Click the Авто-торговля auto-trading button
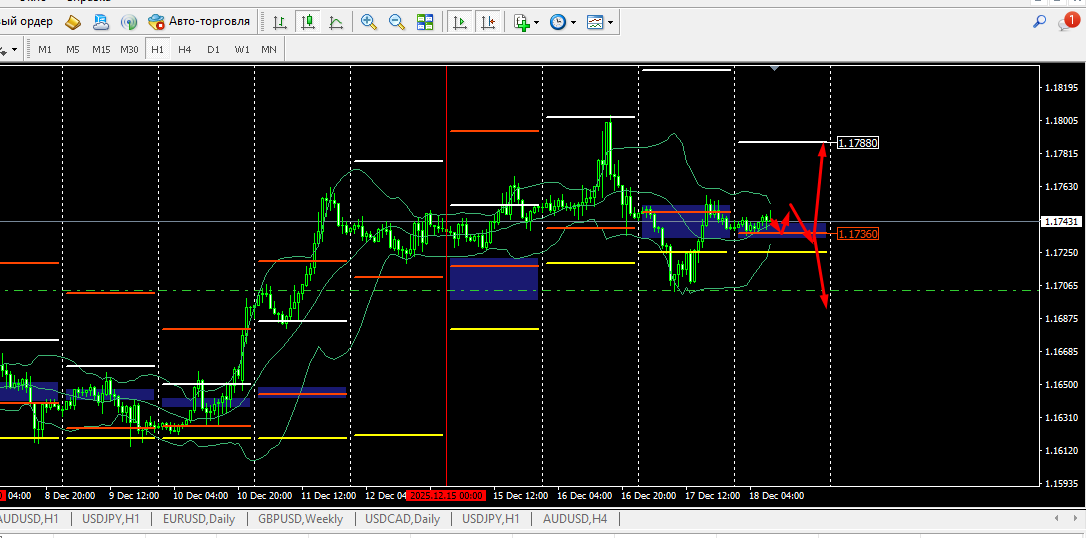Screen dimensions: 1086x538 (x=199, y=22)
